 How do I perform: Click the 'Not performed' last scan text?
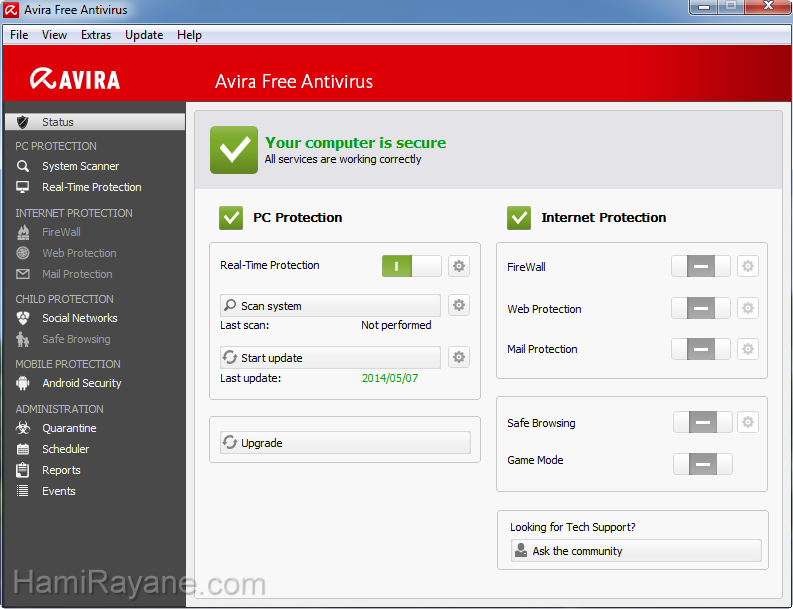point(396,325)
